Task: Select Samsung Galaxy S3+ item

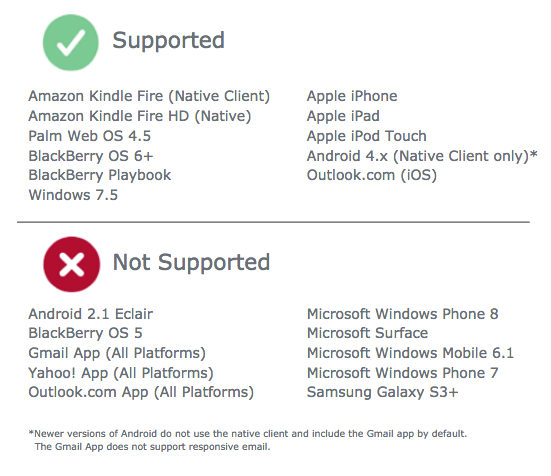Action: [383, 392]
